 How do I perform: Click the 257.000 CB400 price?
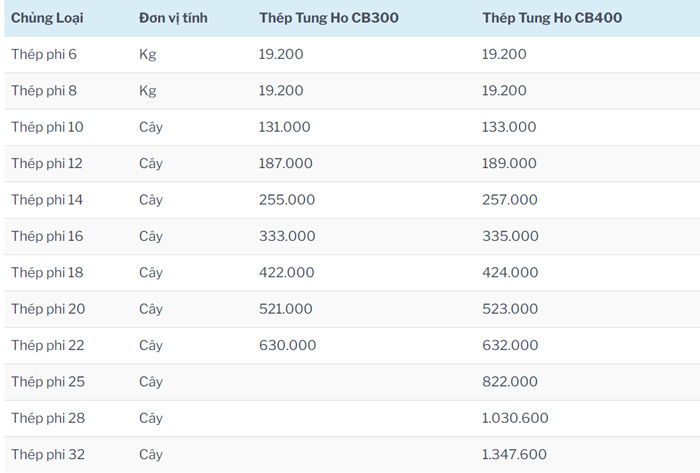pyautogui.click(x=510, y=200)
